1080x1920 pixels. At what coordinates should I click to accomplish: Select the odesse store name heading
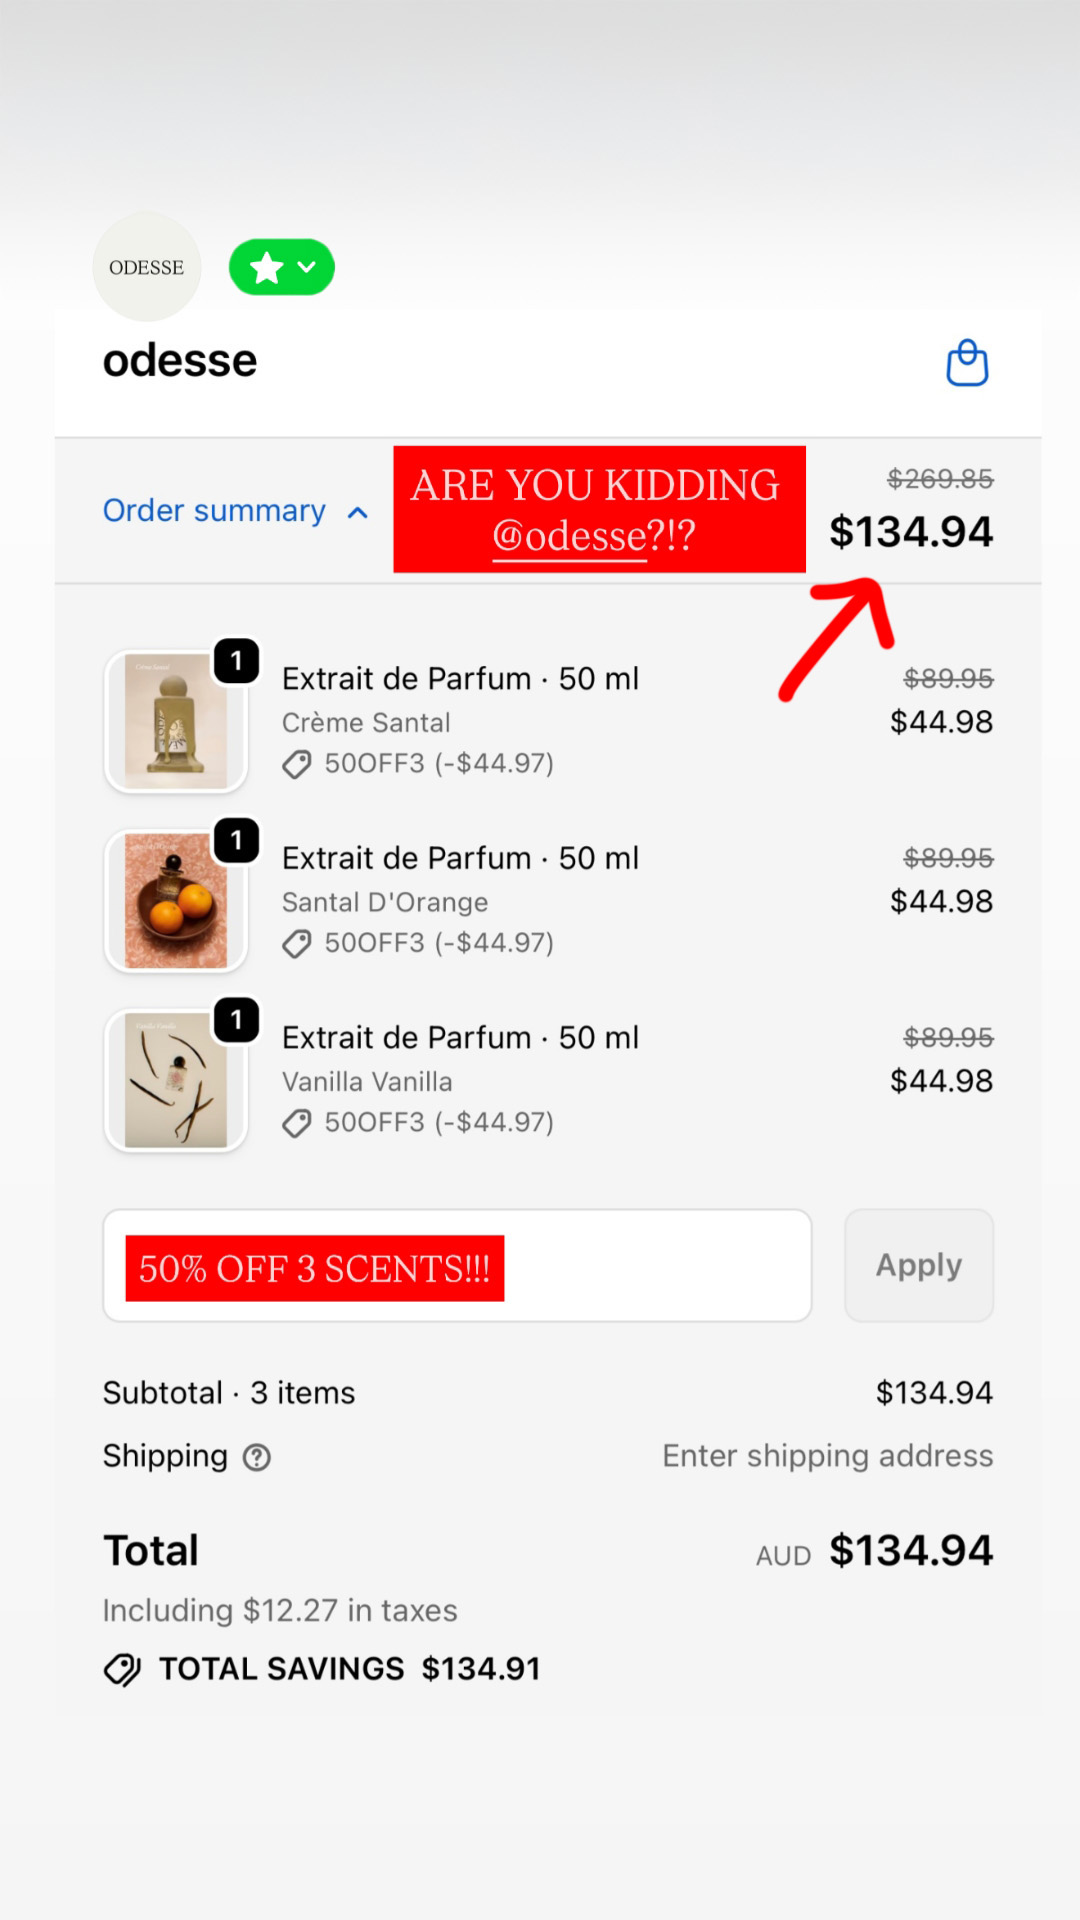tap(180, 360)
